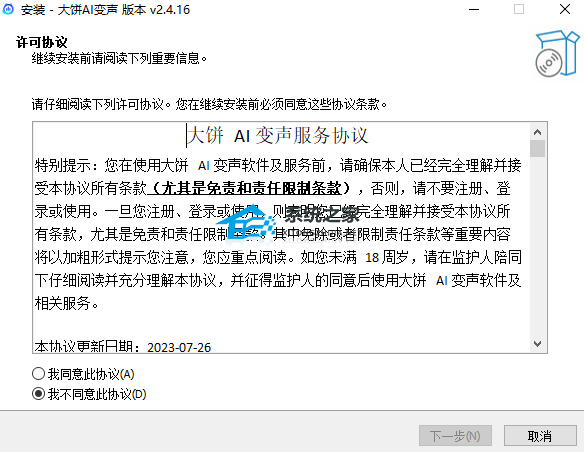Click the scrollbar down arrow in license box
This screenshot has height=452, width=584.
[537, 344]
